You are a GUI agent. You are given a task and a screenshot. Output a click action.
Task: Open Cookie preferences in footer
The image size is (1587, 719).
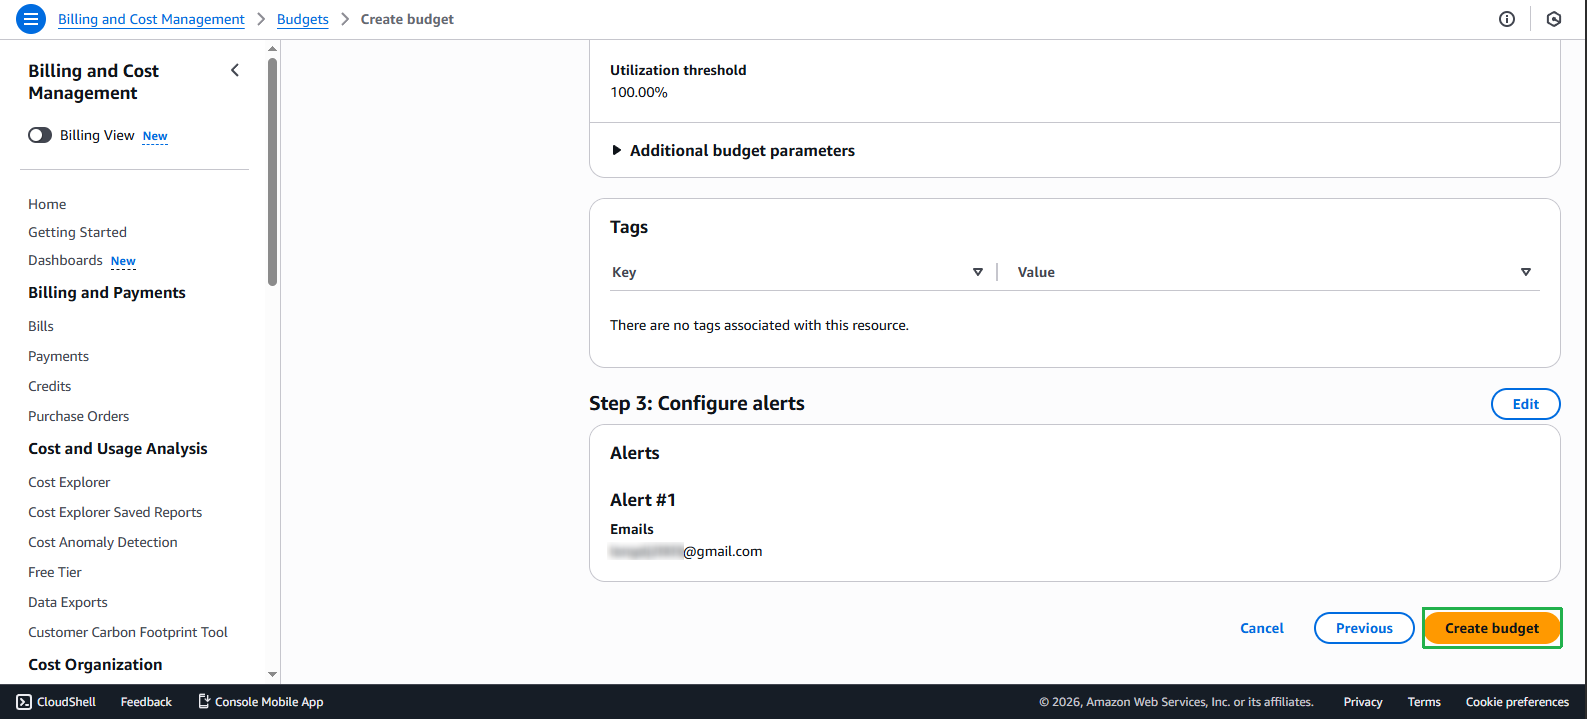1516,702
